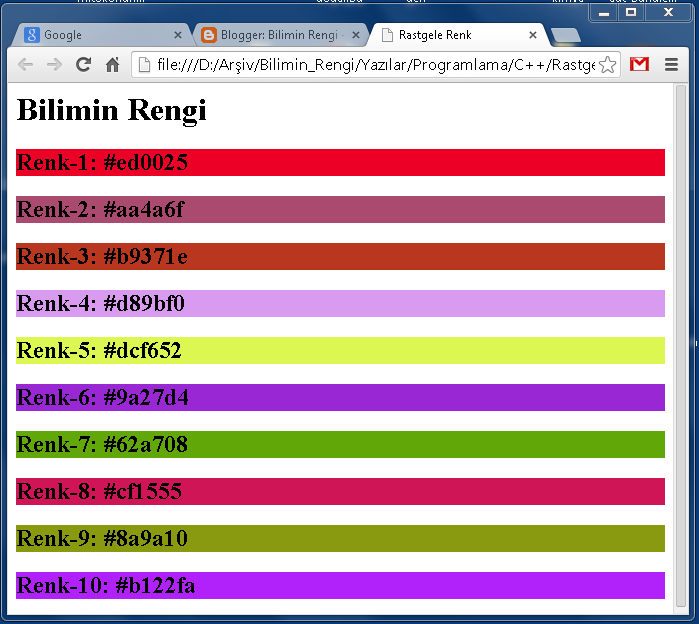Switch to the Google tab
Screen dimensions: 699x624
pyautogui.click(x=103, y=35)
